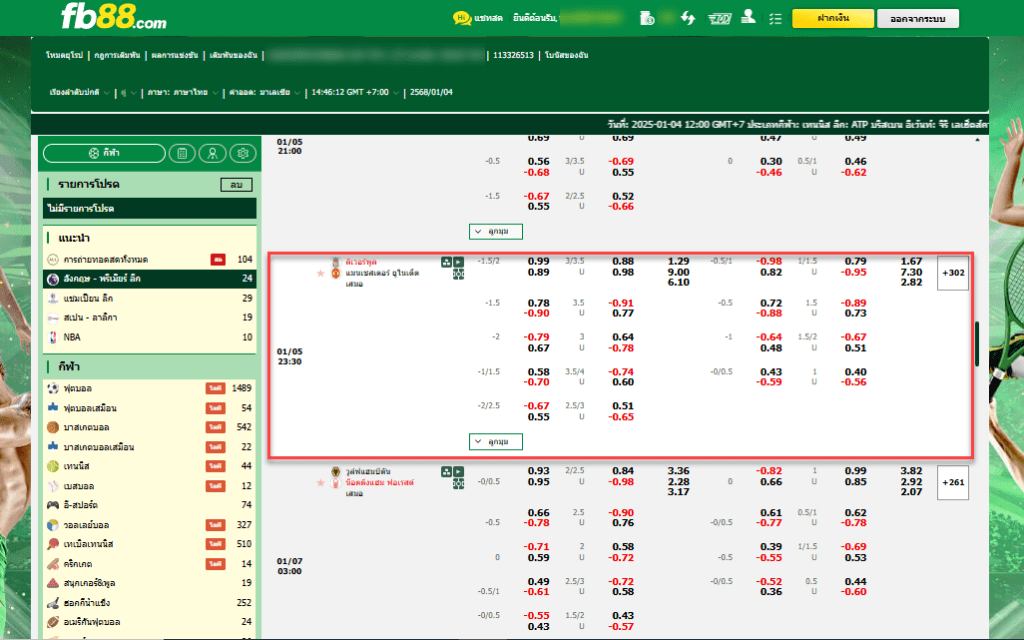Open กฎการเดิมพัน betting rules menu

tap(117, 56)
